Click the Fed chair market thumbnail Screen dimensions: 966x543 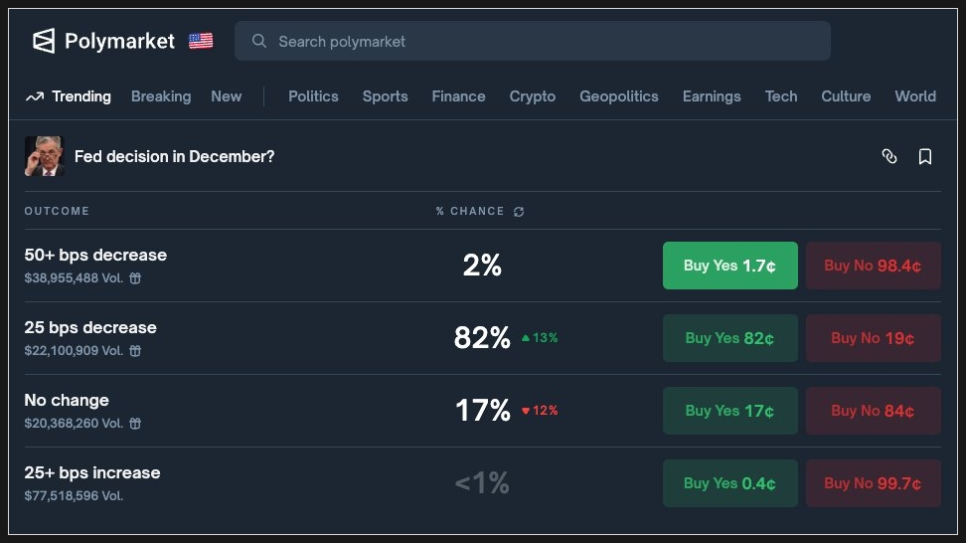(44, 156)
